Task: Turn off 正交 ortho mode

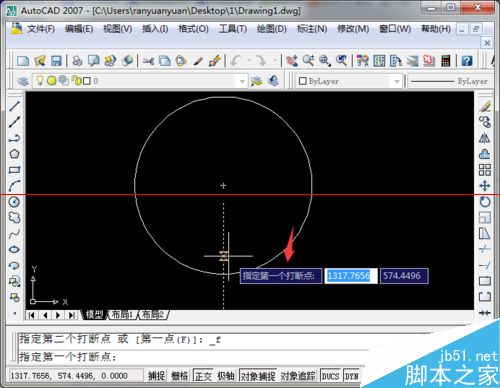Action: coord(203,376)
